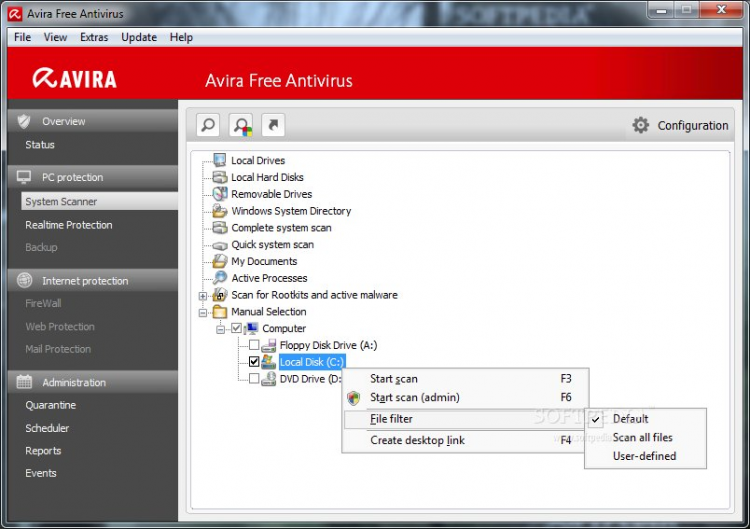This screenshot has height=529, width=750.
Task: Open Scheduler in sidebar
Action: pyautogui.click(x=47, y=428)
